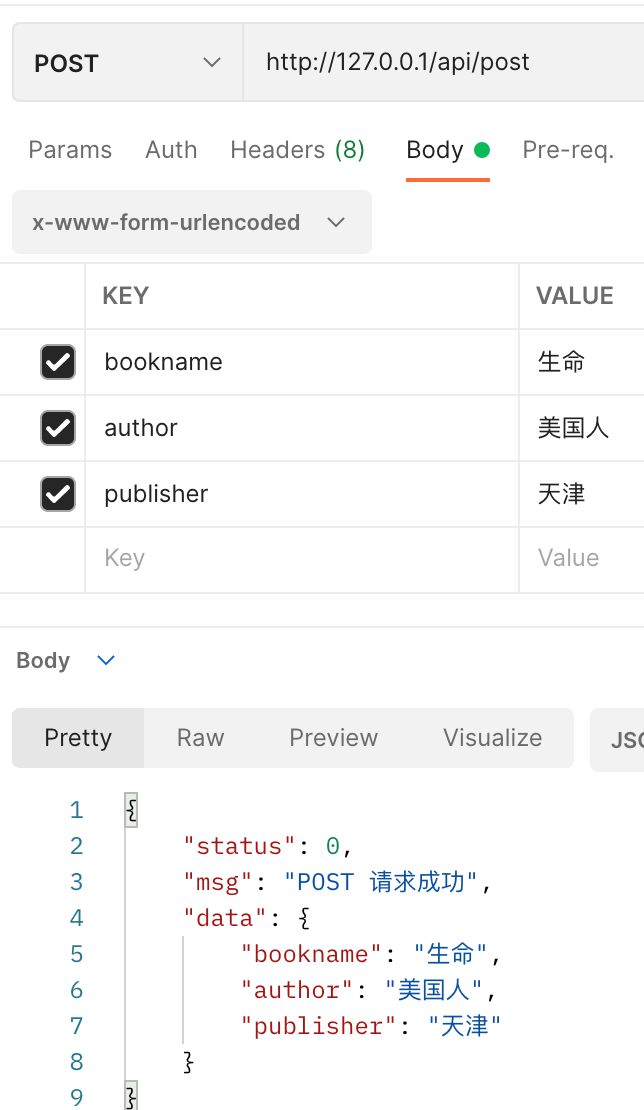This screenshot has height=1110, width=644.
Task: Collapse the JSON root object fold marker
Action: (131, 809)
